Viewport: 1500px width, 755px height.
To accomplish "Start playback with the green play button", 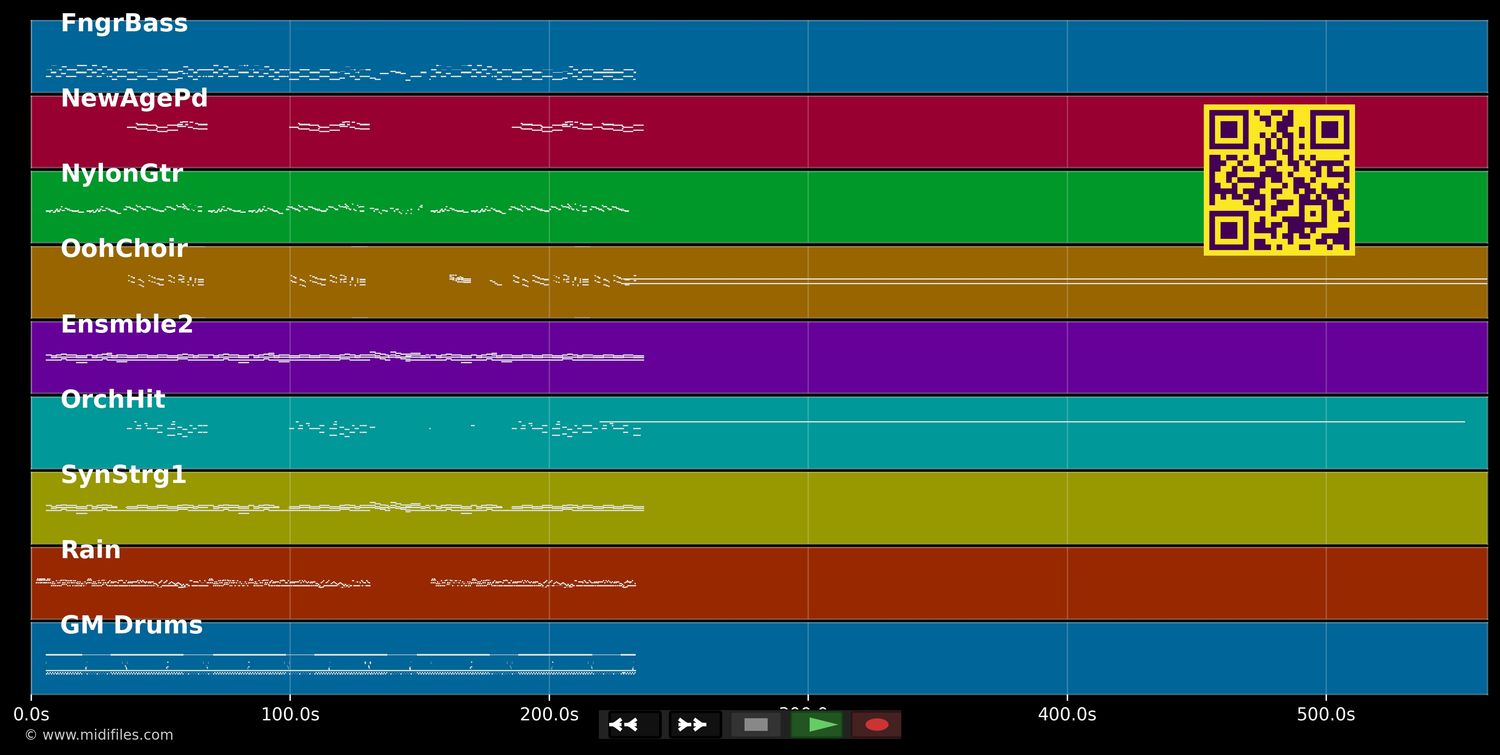I will (x=817, y=725).
